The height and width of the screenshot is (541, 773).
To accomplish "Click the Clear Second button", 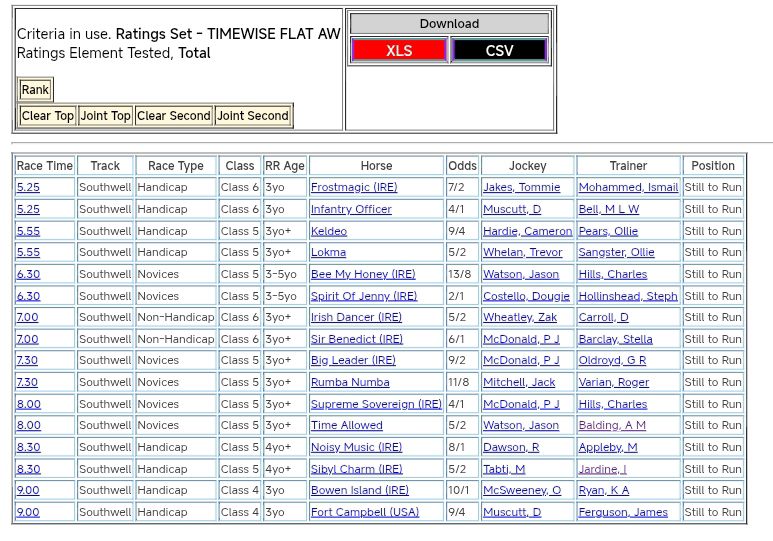I will pos(174,116).
